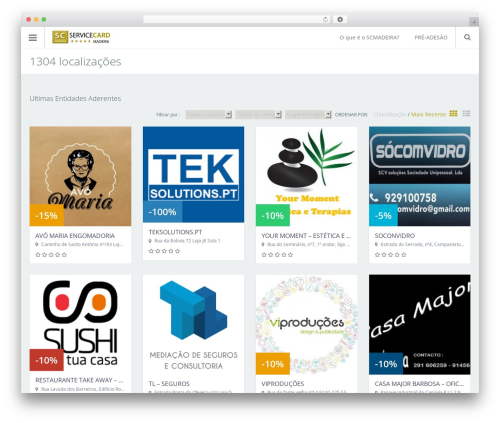This screenshot has height=423, width=500.
Task: Click 'Ultimas Entidades Aderentes' heading
Action: pyautogui.click(x=75, y=98)
